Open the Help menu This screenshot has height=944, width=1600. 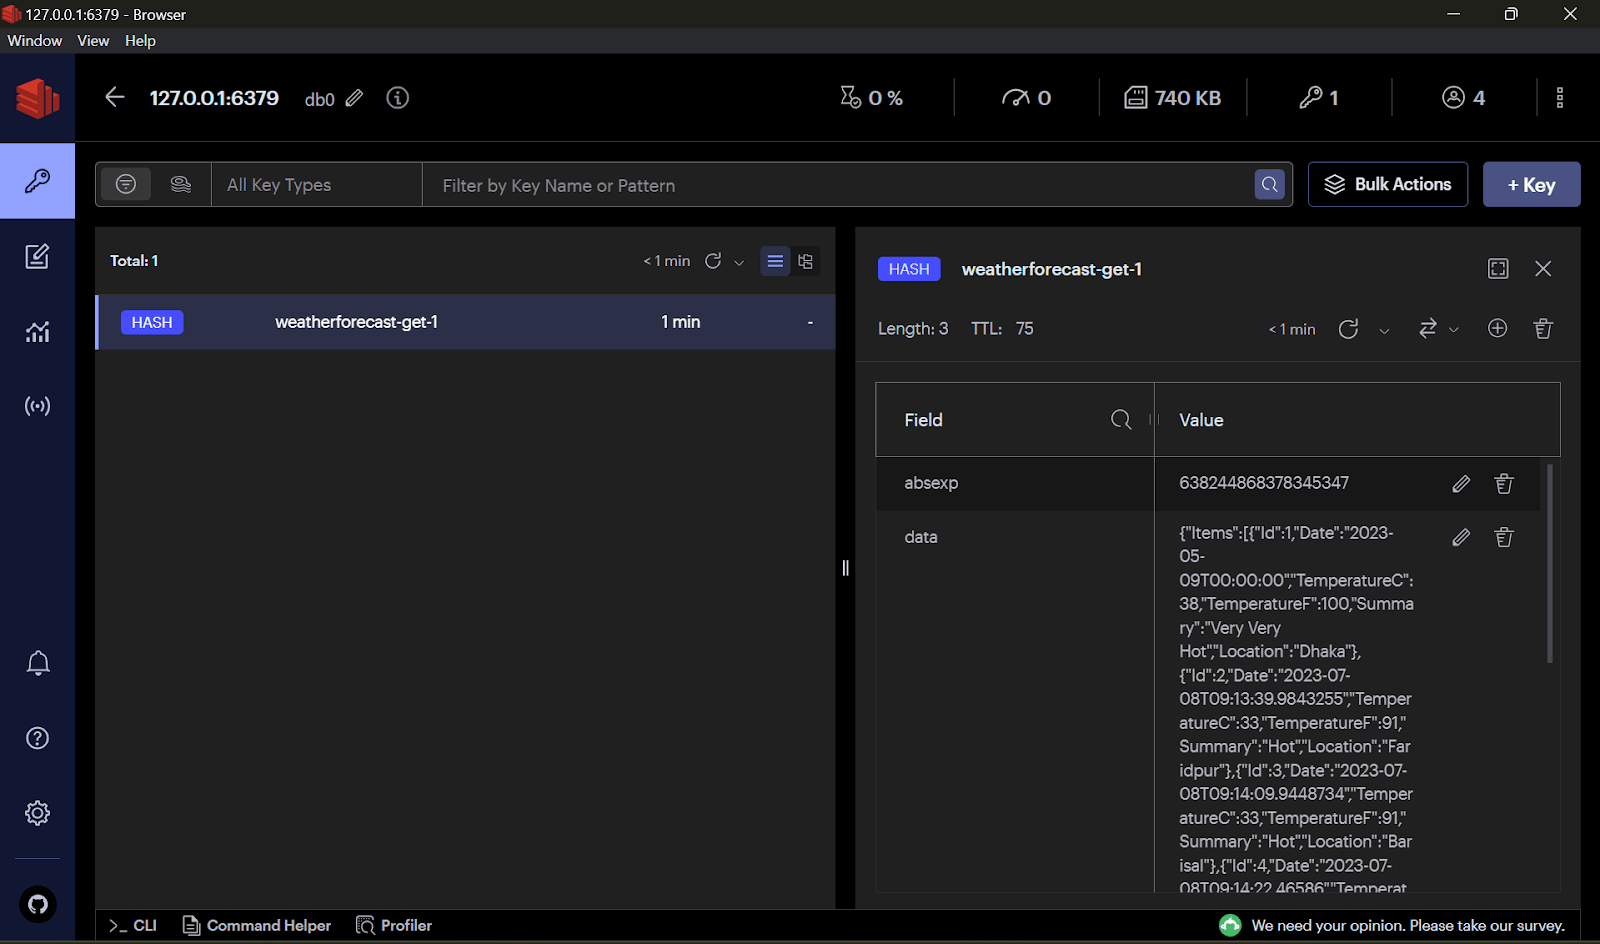pos(140,41)
